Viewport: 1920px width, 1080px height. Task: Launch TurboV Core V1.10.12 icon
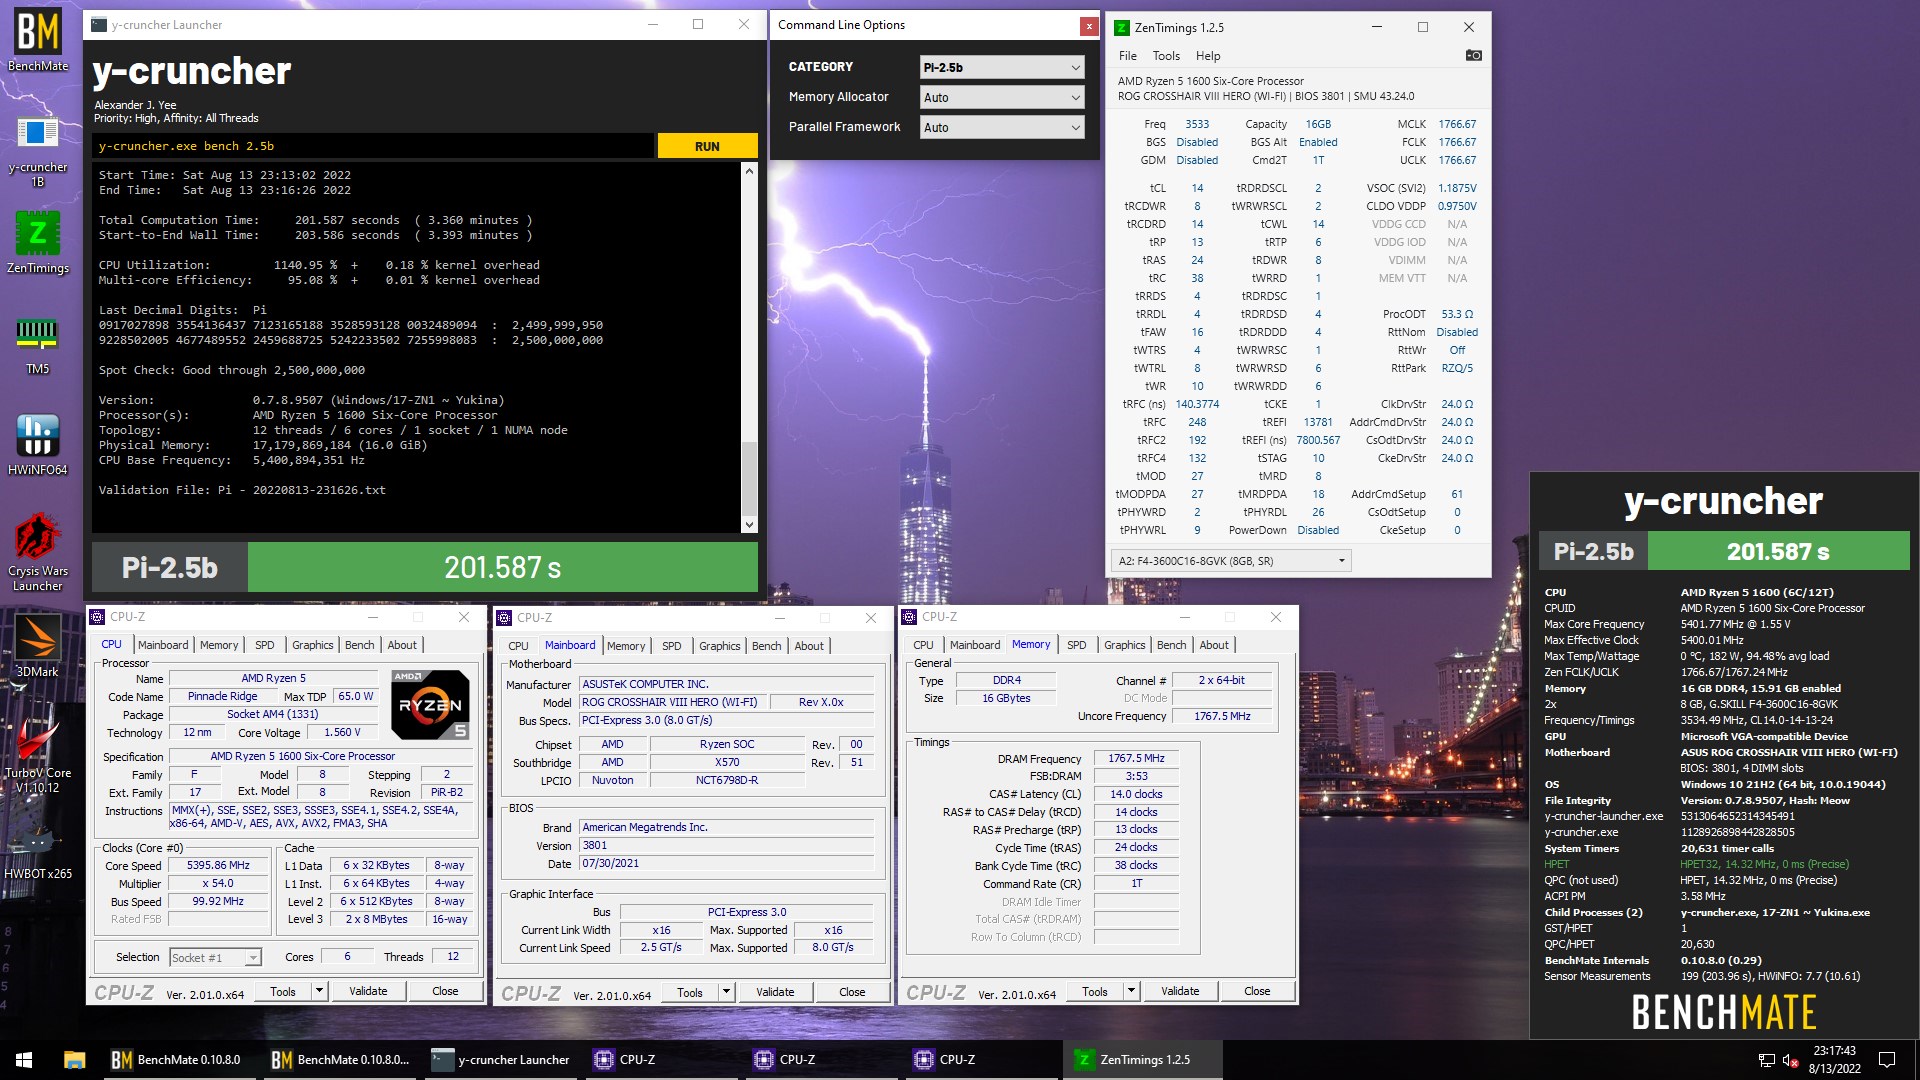coord(38,755)
